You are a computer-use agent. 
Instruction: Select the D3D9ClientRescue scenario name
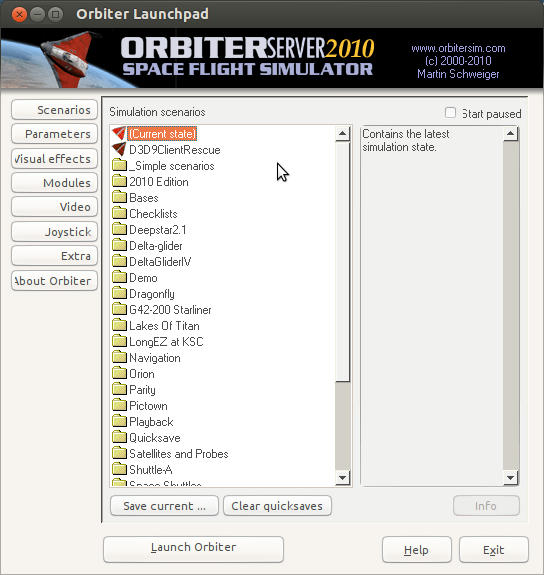(x=175, y=150)
